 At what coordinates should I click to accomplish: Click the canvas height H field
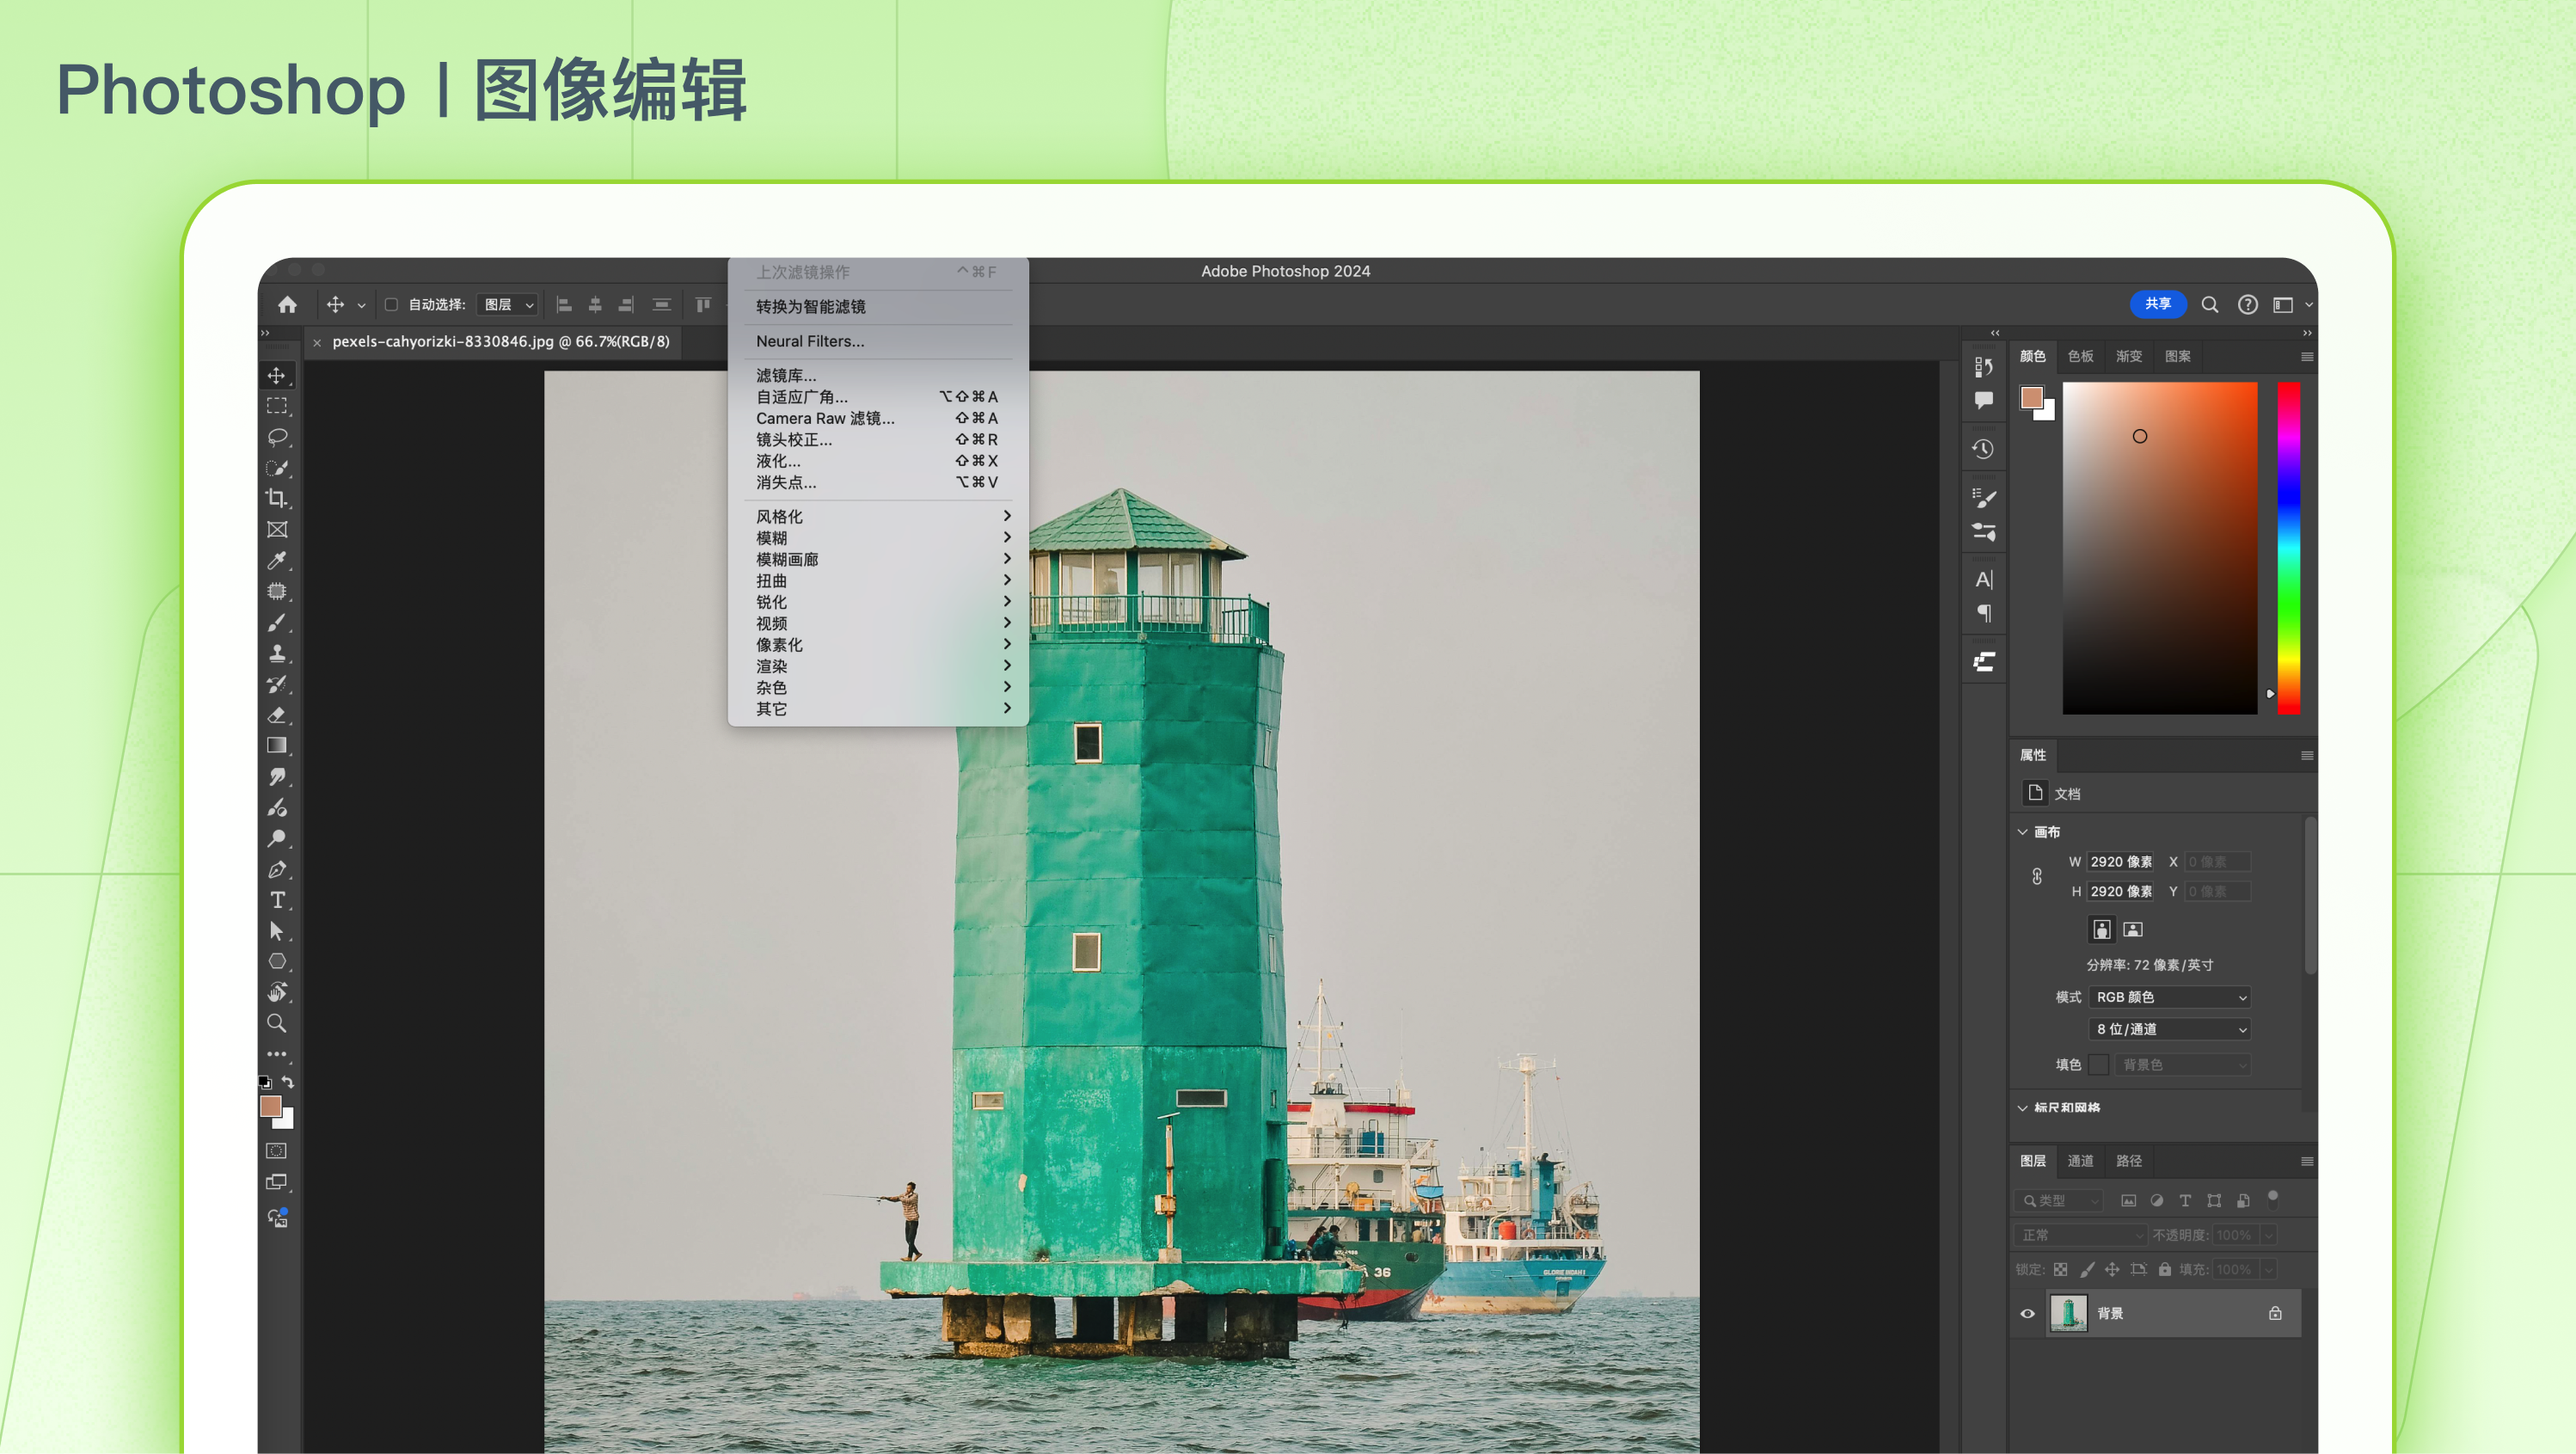tap(2121, 892)
